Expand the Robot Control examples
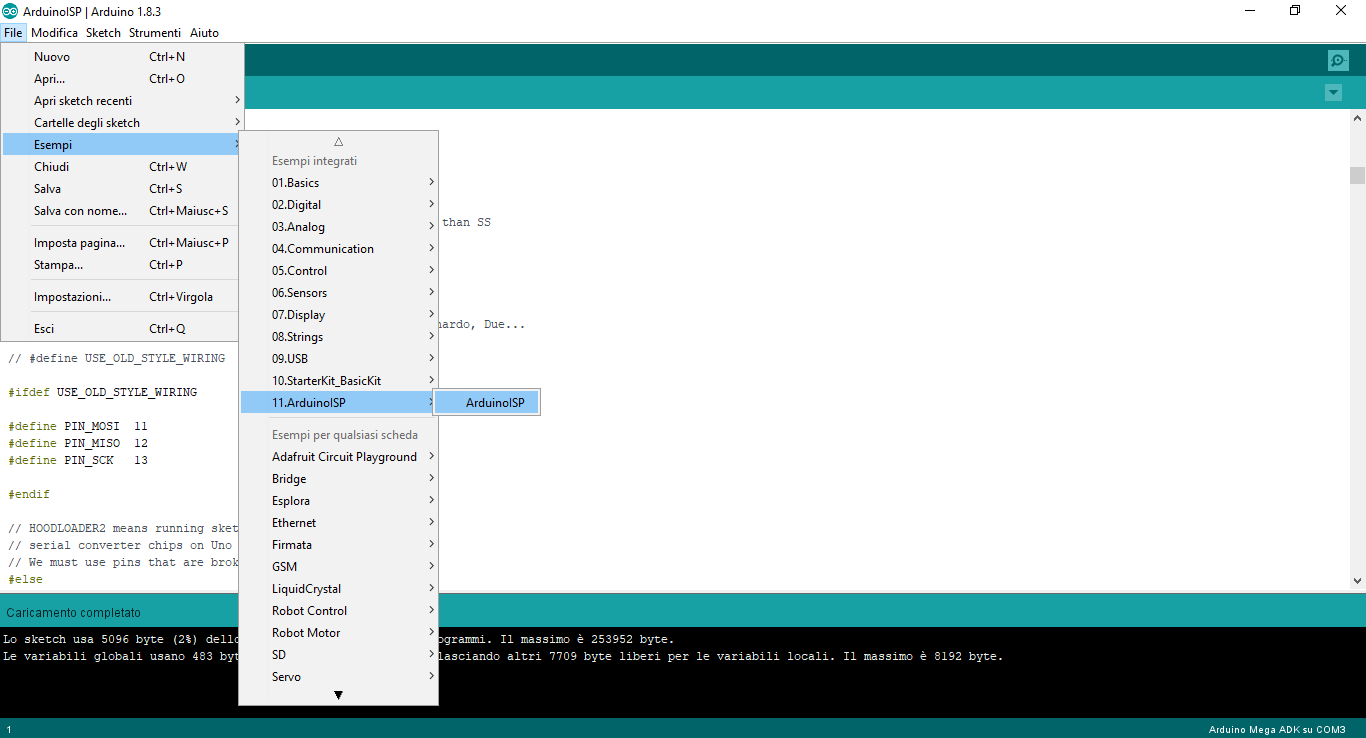 (x=338, y=611)
